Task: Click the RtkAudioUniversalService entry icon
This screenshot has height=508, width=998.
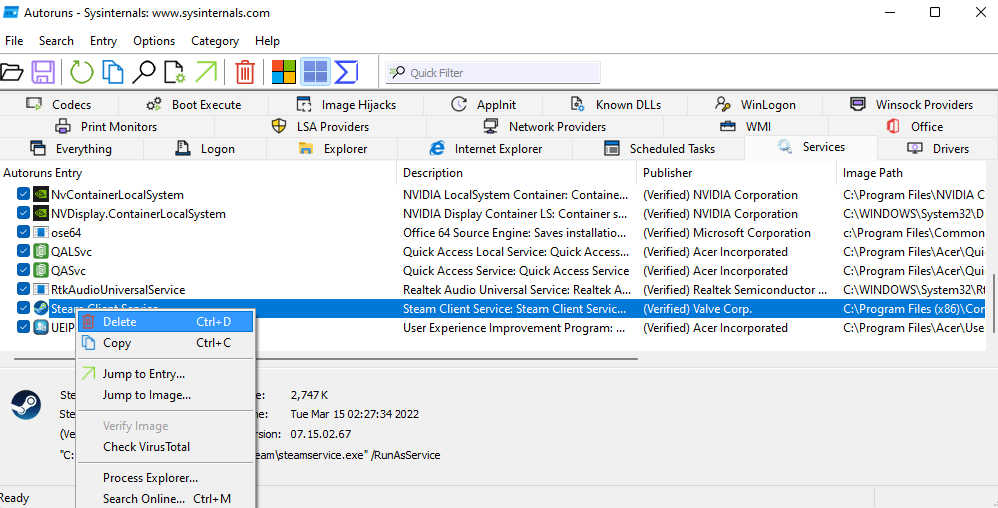Action: pyautogui.click(x=41, y=290)
